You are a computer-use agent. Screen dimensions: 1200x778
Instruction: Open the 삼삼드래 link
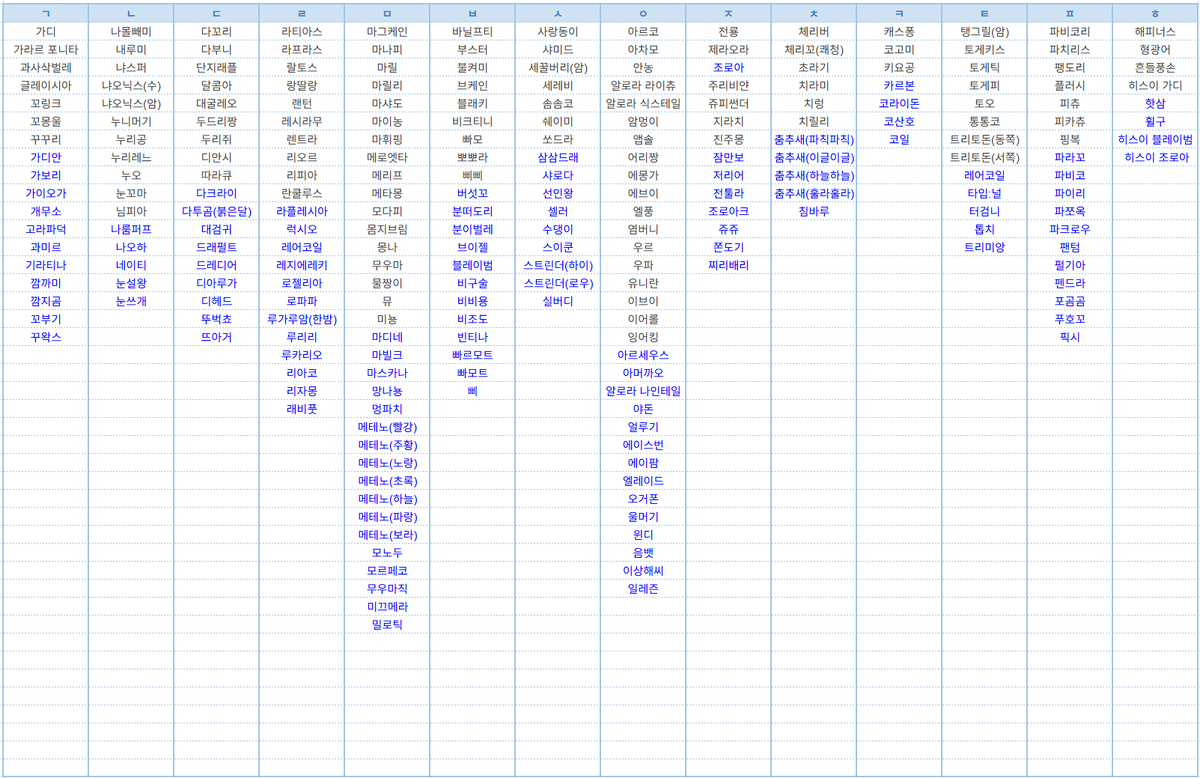[x=558, y=157]
